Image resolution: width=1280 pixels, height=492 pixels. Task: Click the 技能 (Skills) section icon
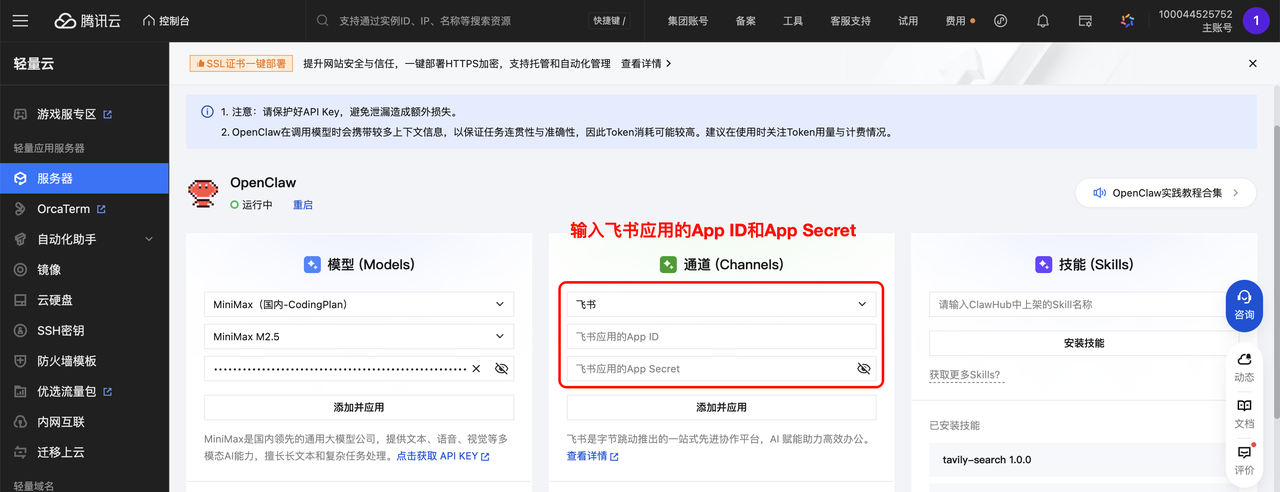click(x=1043, y=264)
